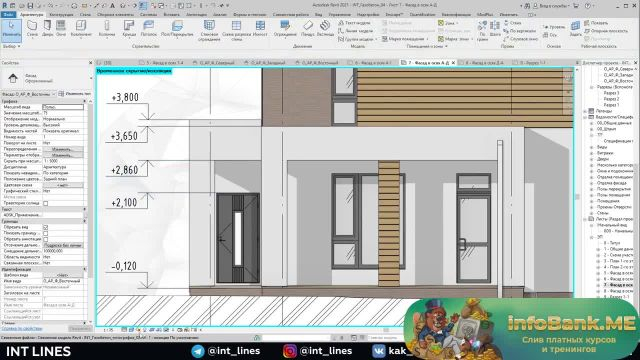Open the Выбор dropdown under Изменить

(x=11, y=46)
